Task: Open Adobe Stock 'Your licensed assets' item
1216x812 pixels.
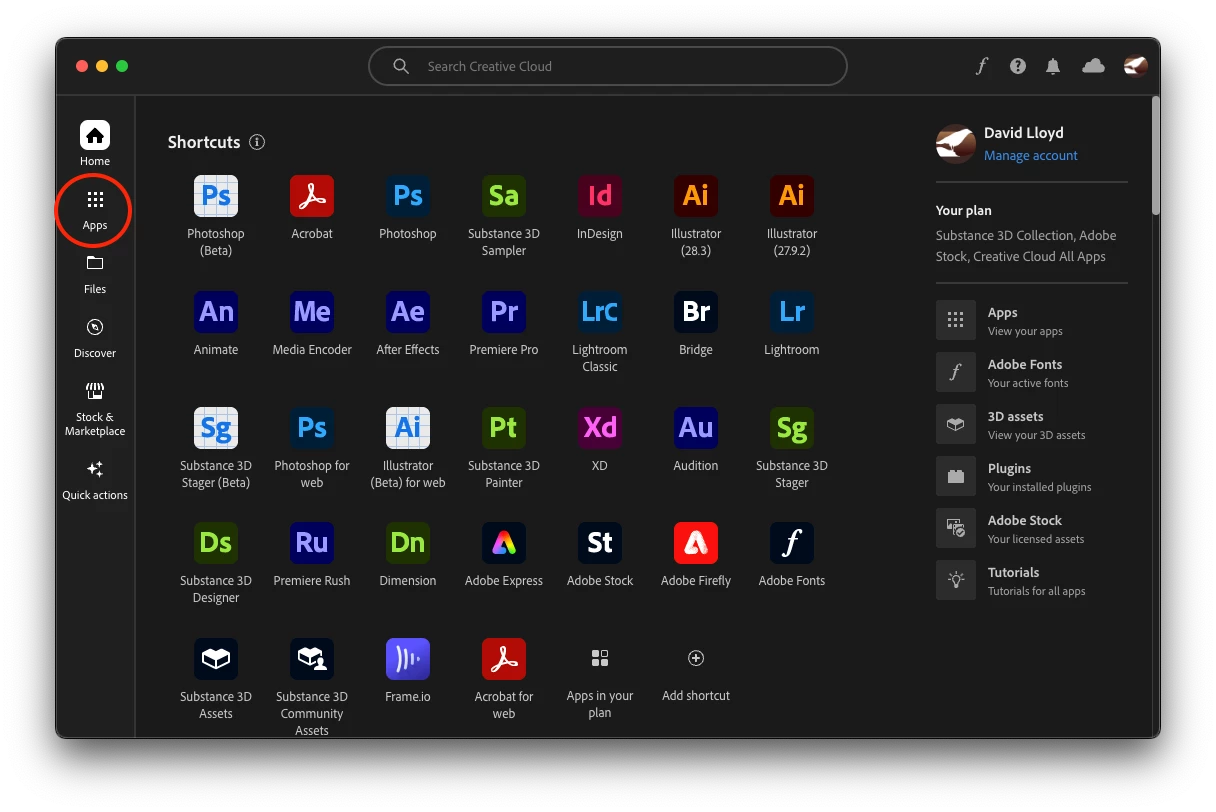Action: click(1031, 528)
